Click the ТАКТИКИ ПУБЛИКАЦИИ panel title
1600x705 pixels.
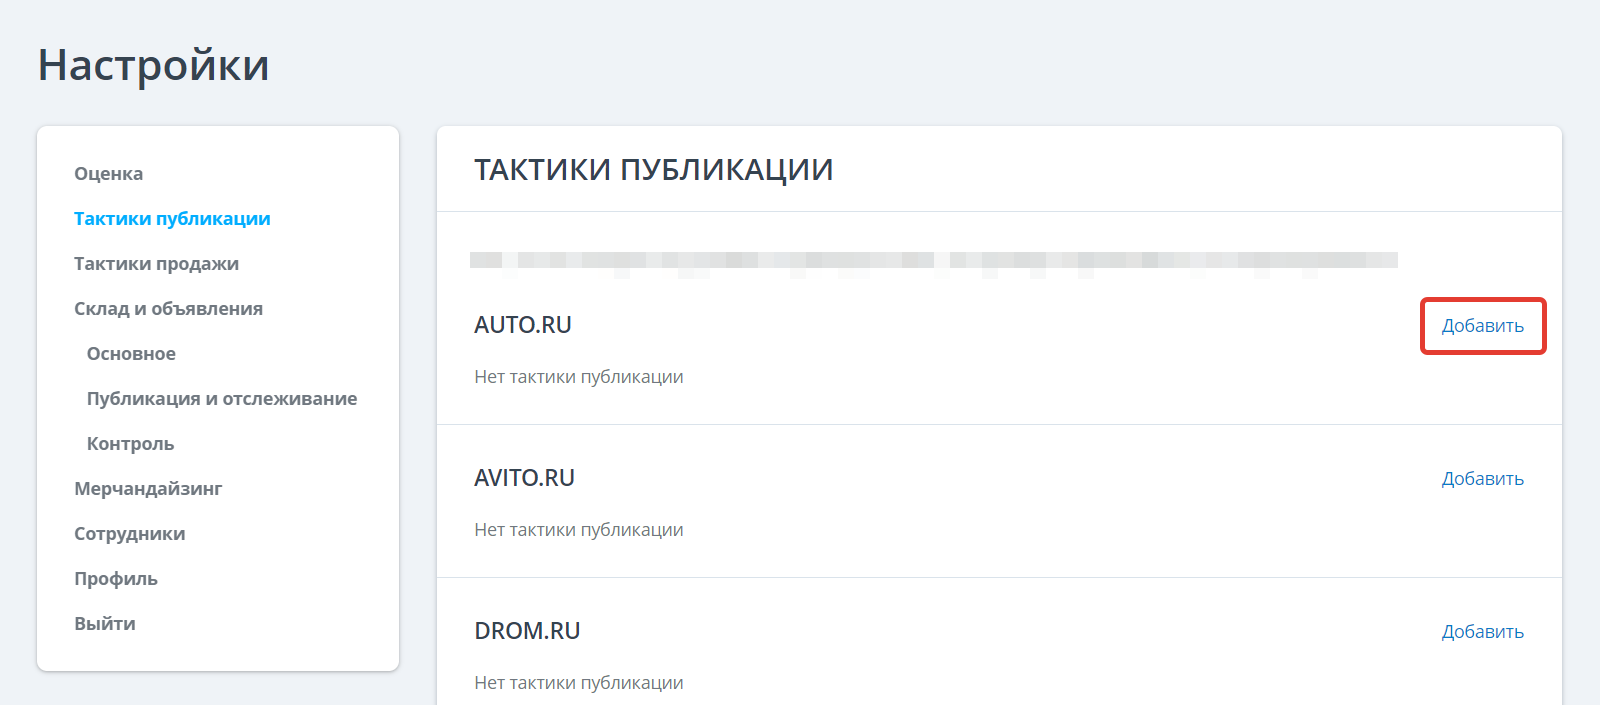point(654,170)
